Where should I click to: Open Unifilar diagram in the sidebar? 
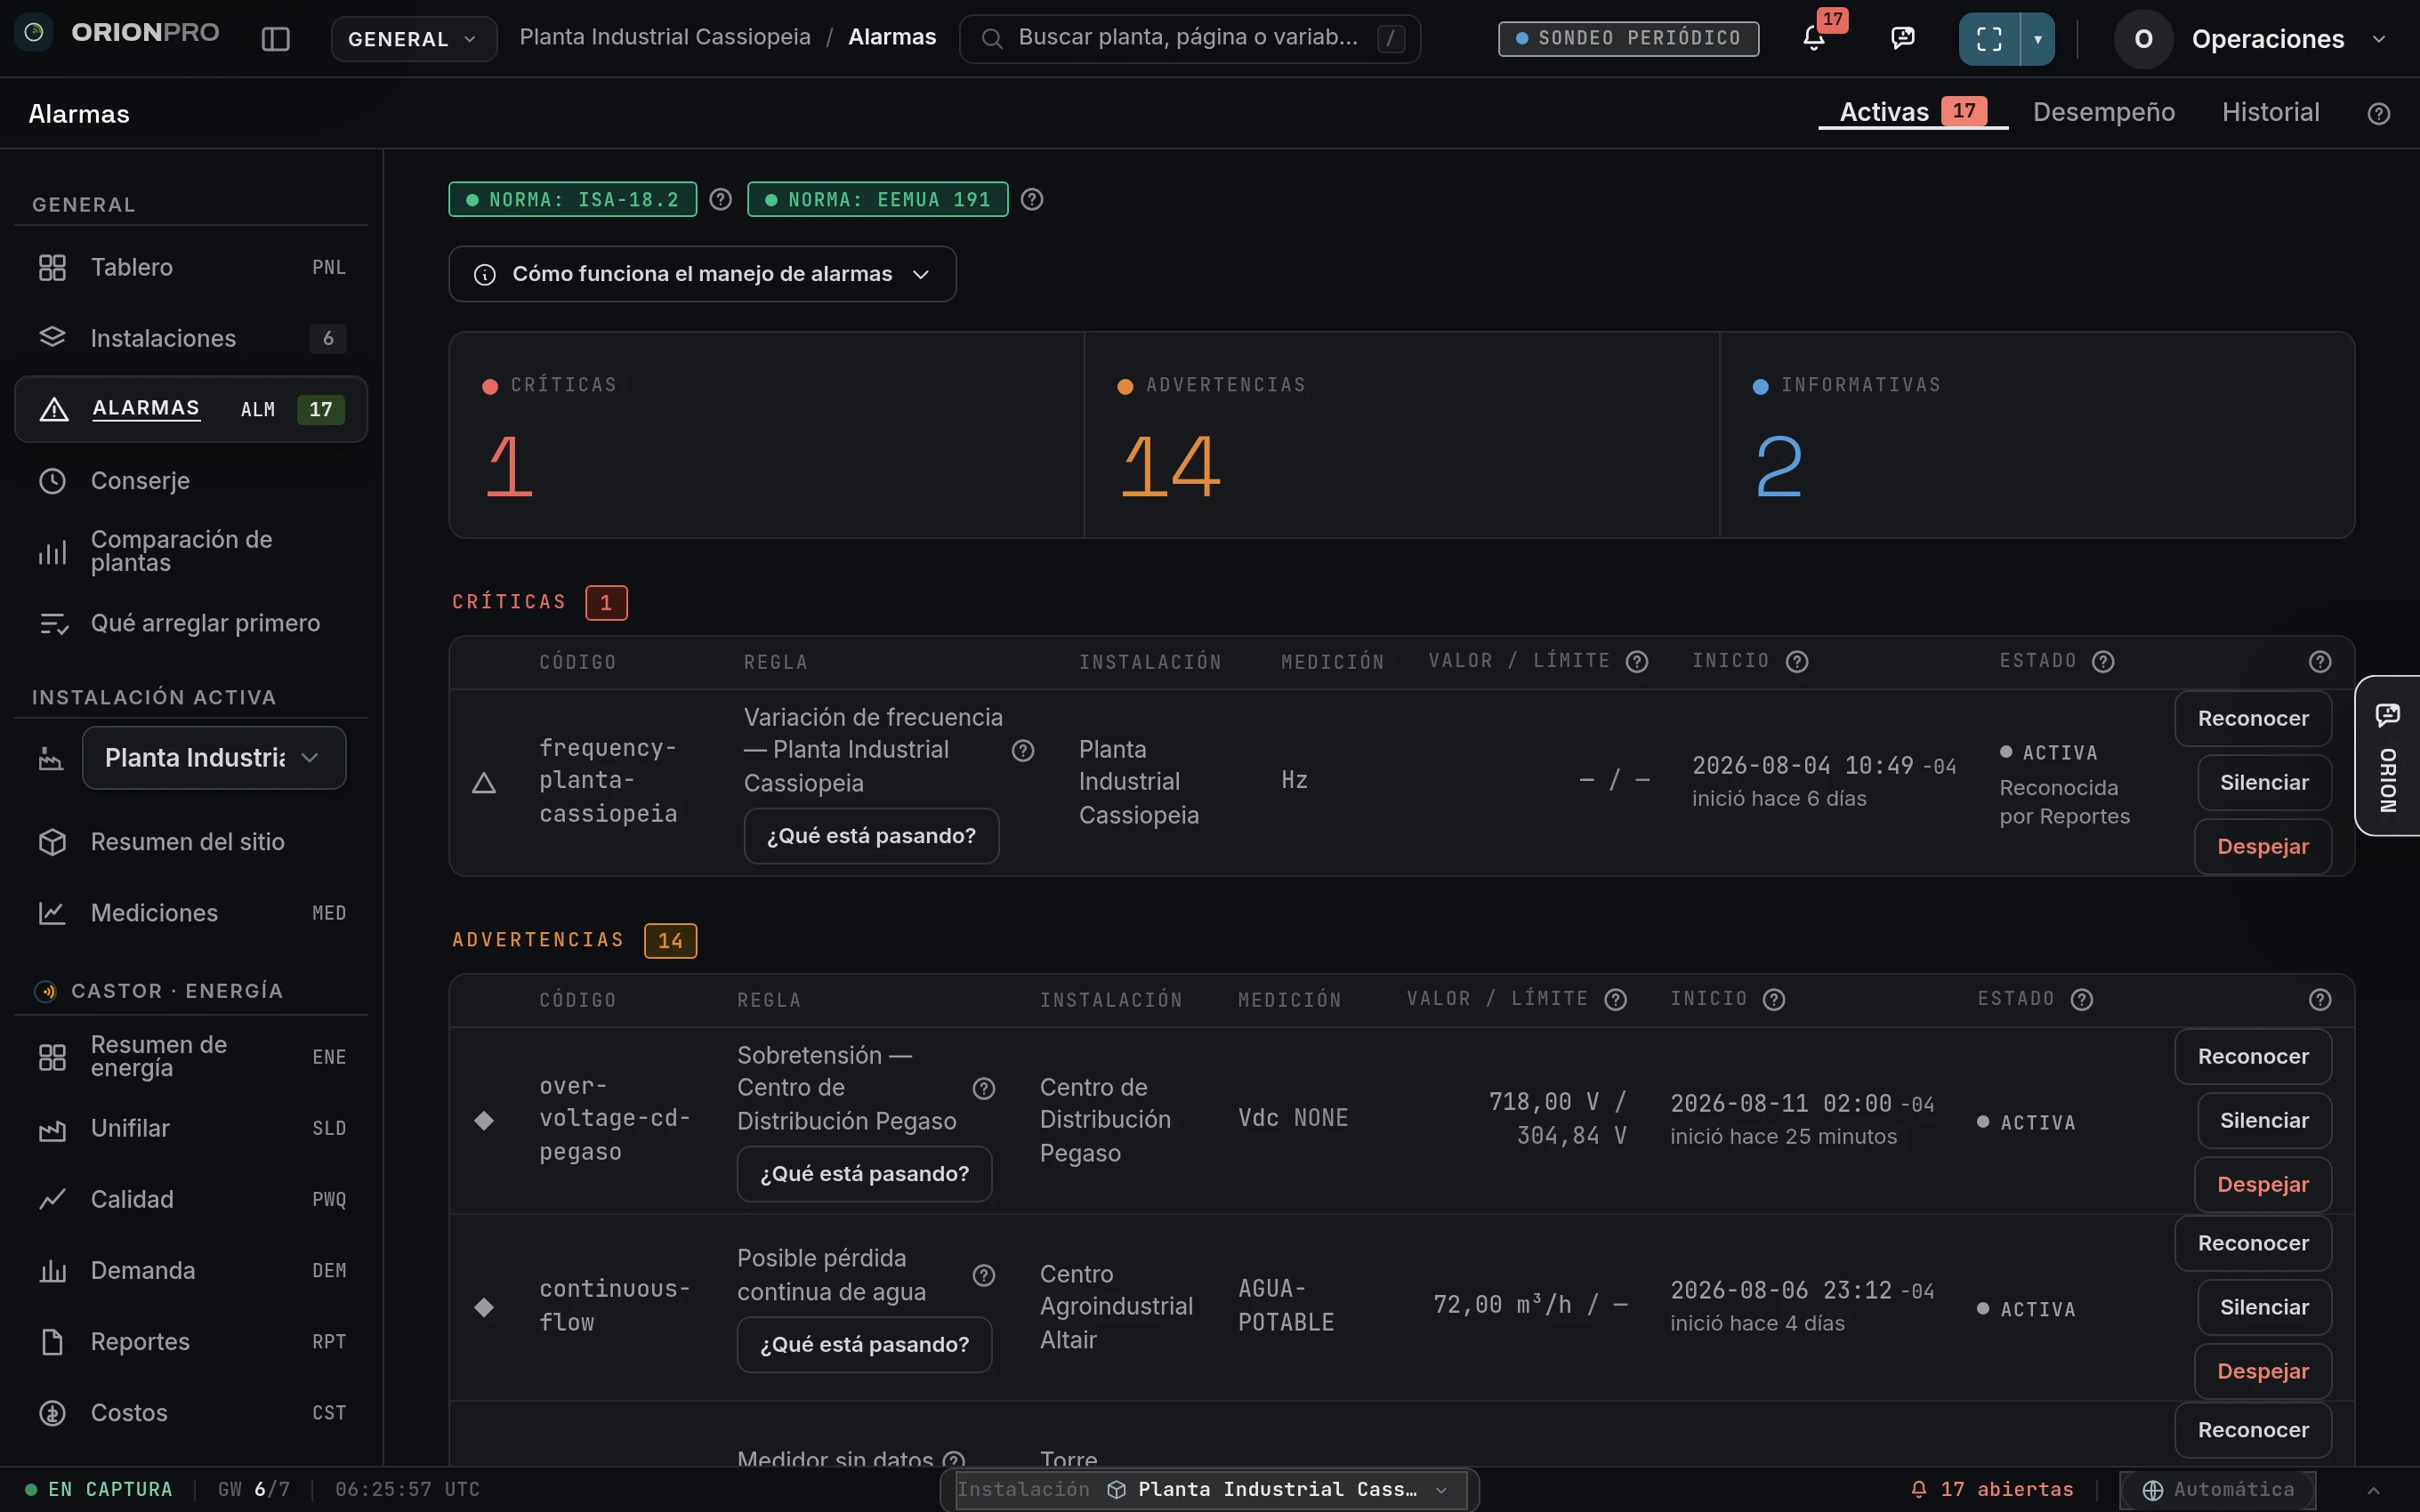191,1128
